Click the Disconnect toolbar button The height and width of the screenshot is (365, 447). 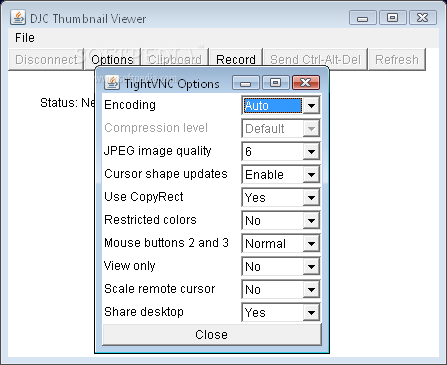pos(46,59)
